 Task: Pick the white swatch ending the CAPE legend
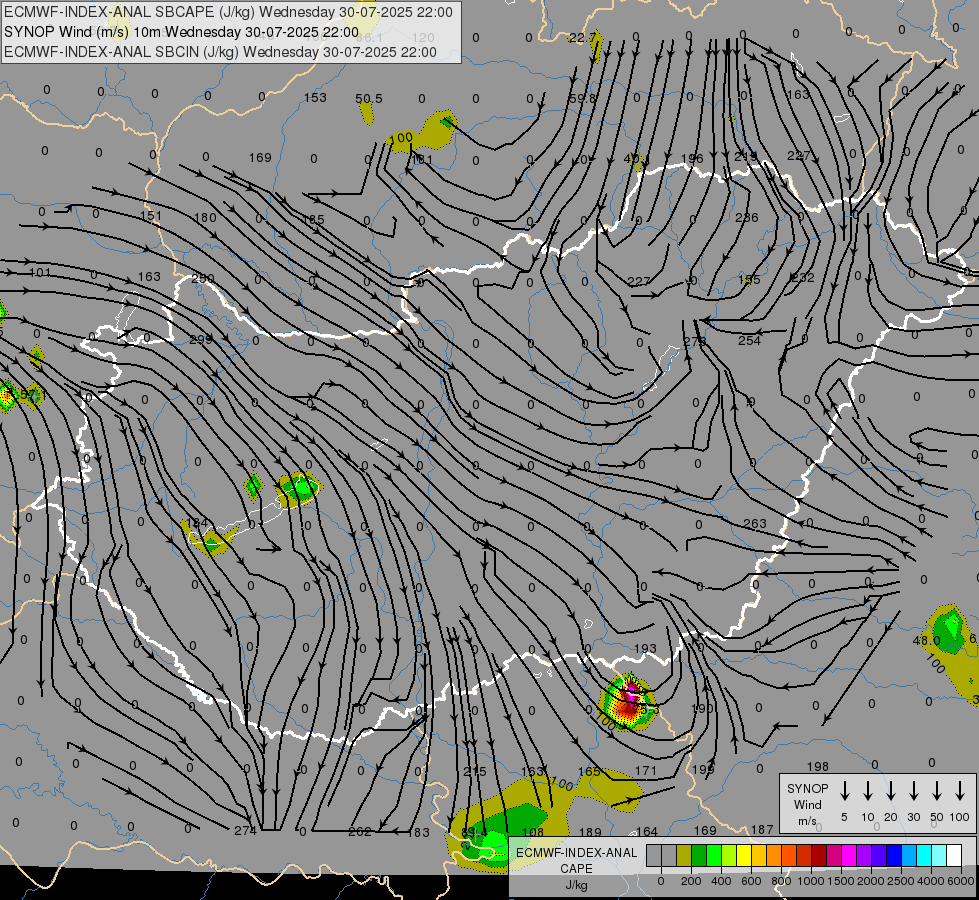tap(955, 856)
